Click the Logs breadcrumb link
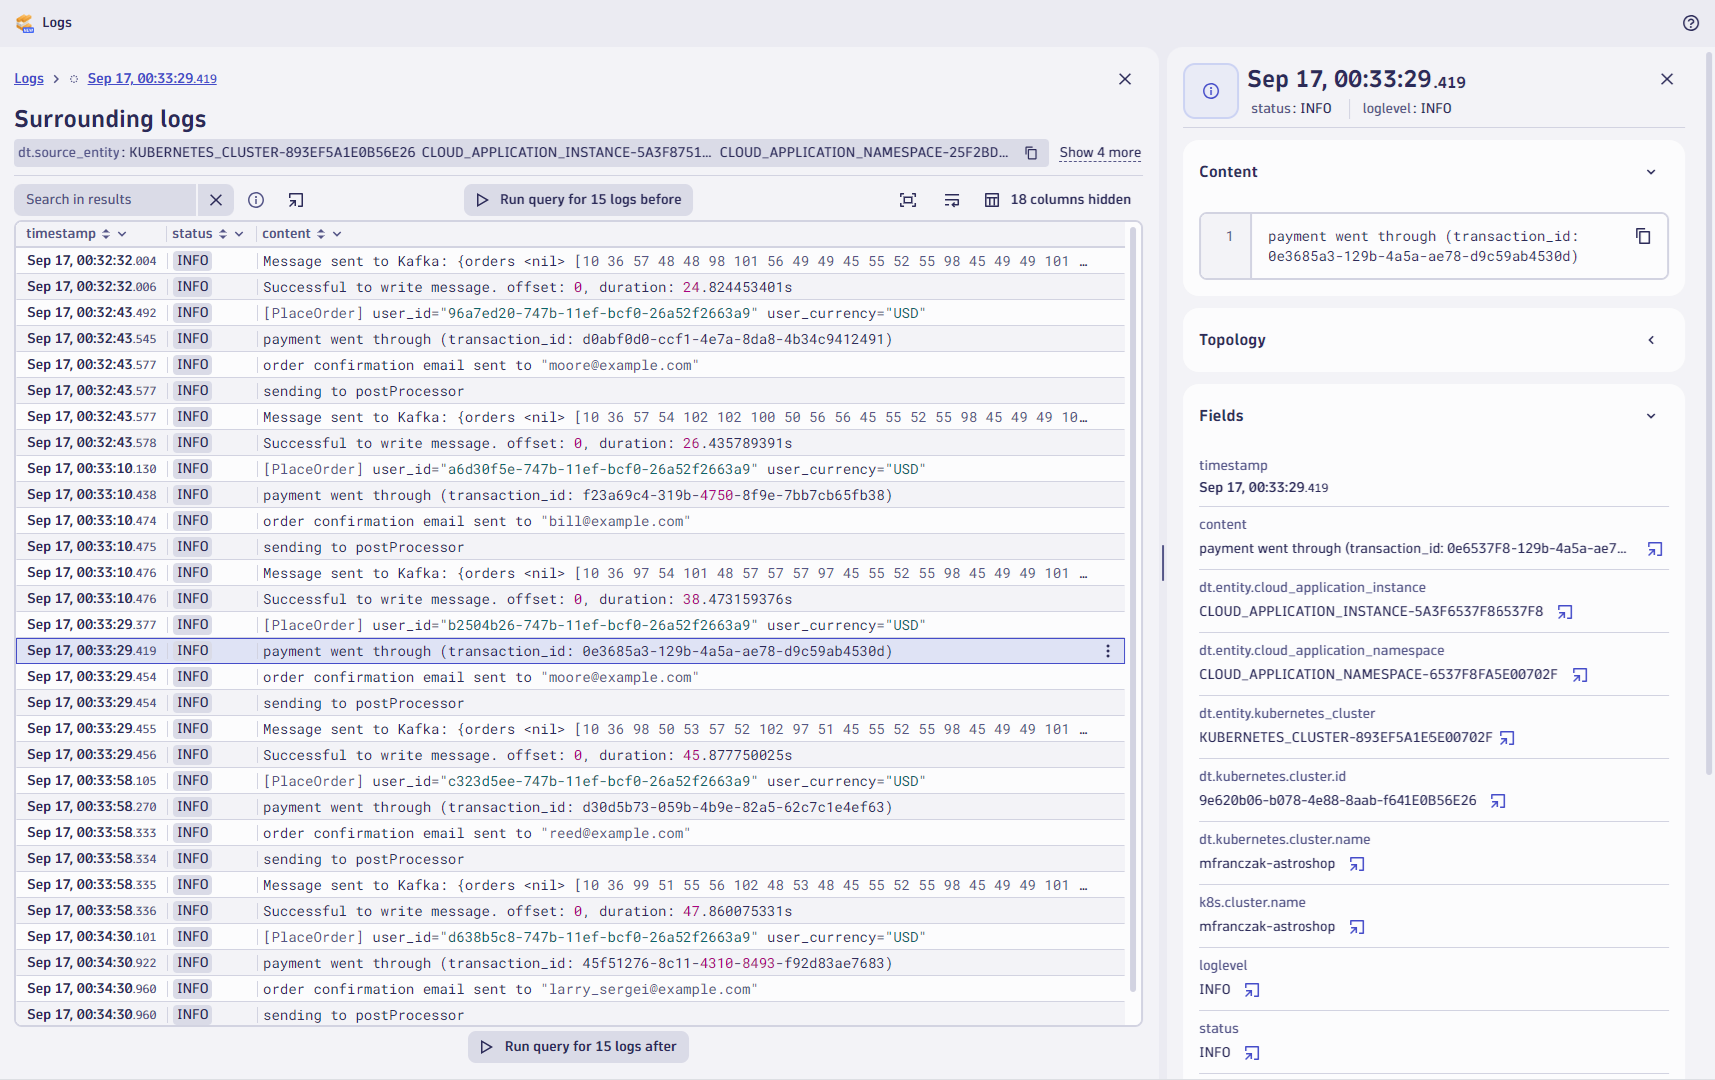This screenshot has height=1080, width=1715. 29,78
